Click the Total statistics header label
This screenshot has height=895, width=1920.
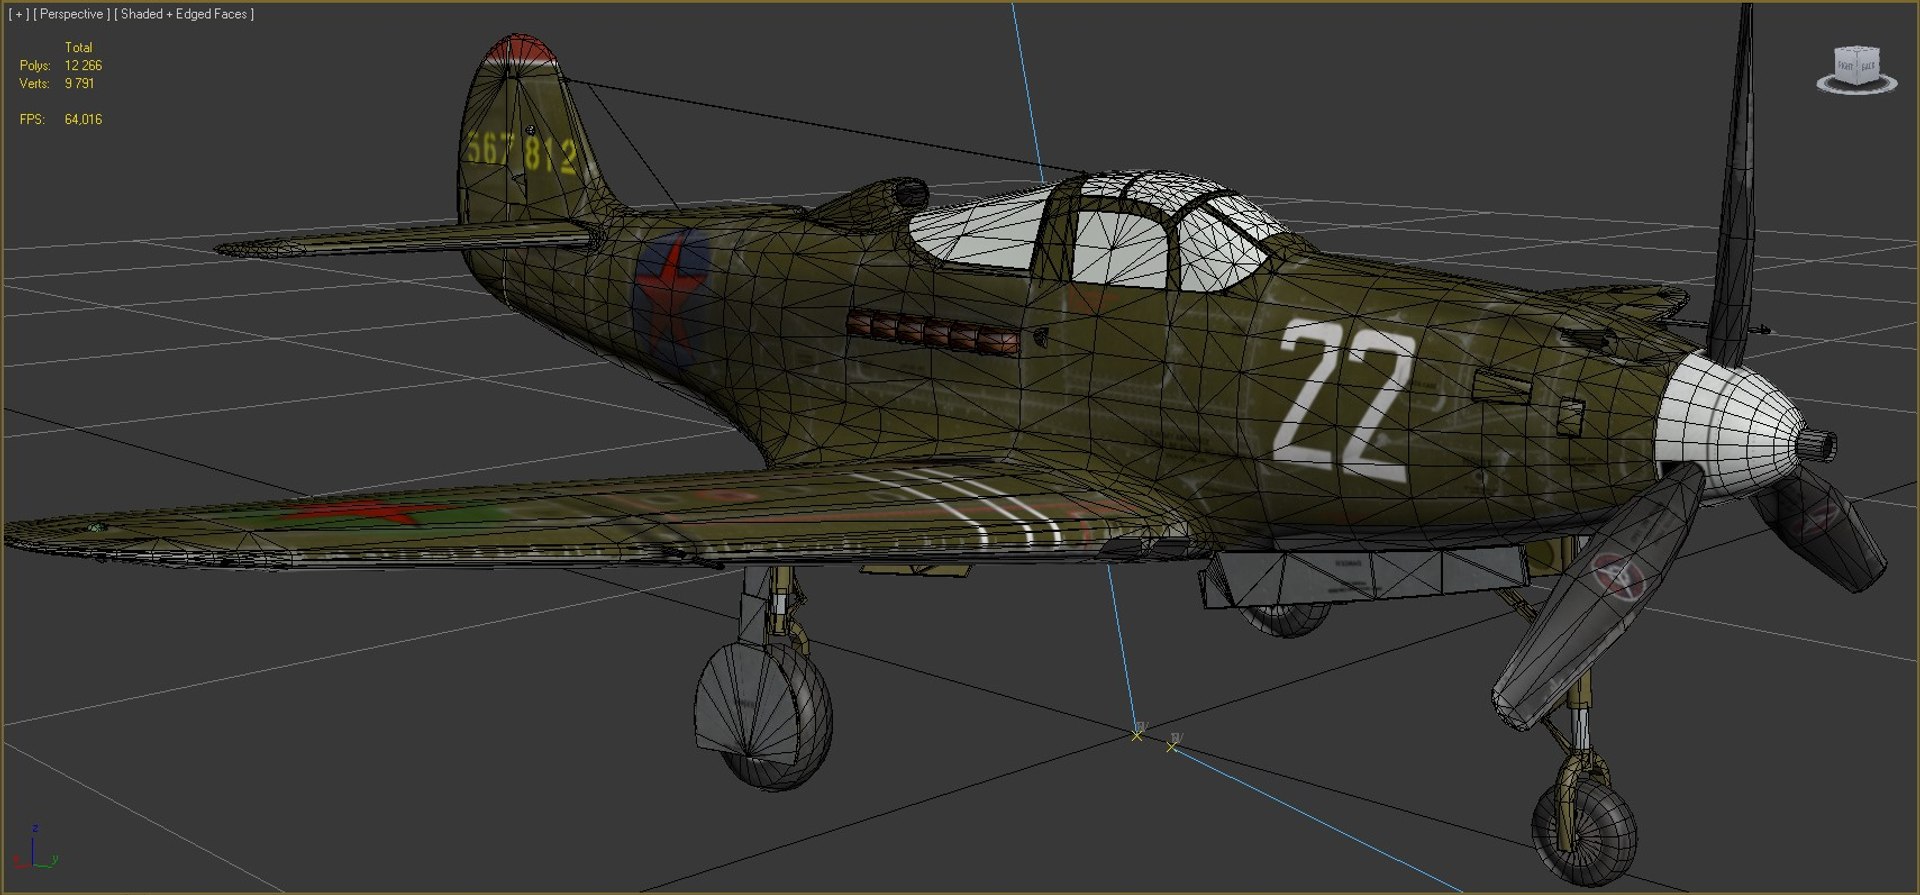pyautogui.click(x=78, y=47)
